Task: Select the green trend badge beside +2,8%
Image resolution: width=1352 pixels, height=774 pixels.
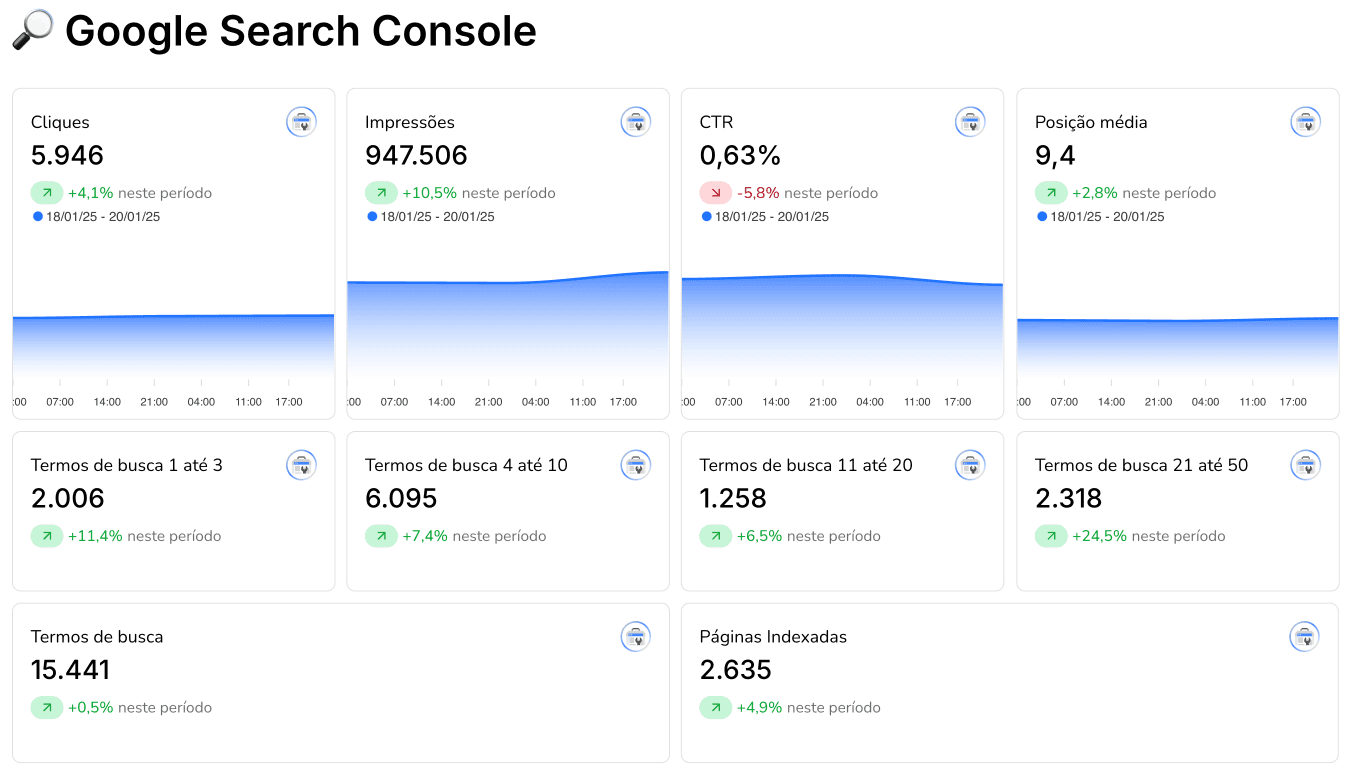Action: (x=1051, y=193)
